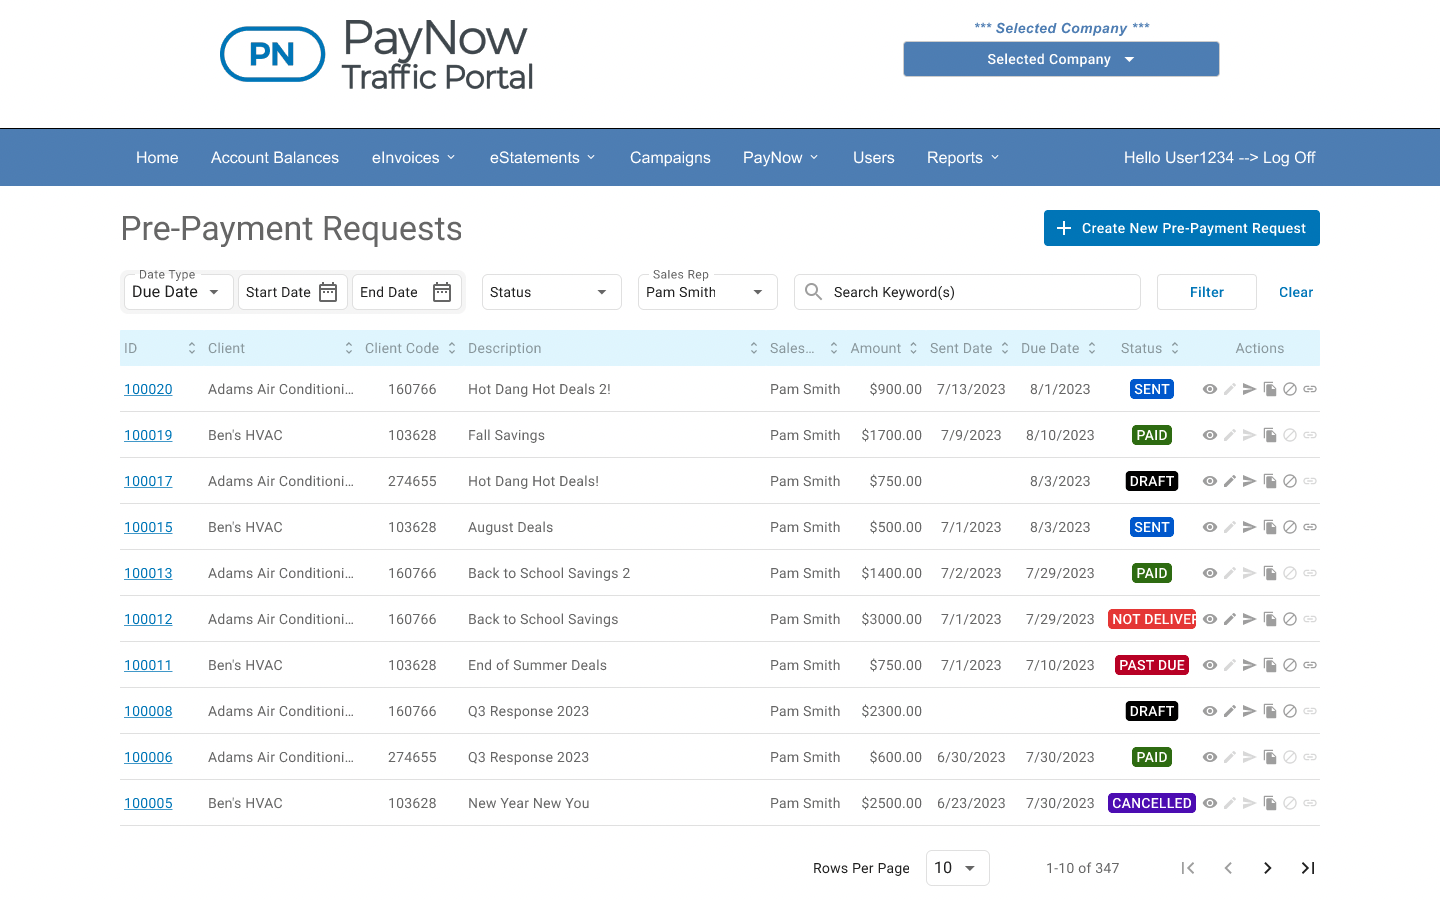Clear all filters with the Clear button
The height and width of the screenshot is (900, 1440).
point(1296,292)
